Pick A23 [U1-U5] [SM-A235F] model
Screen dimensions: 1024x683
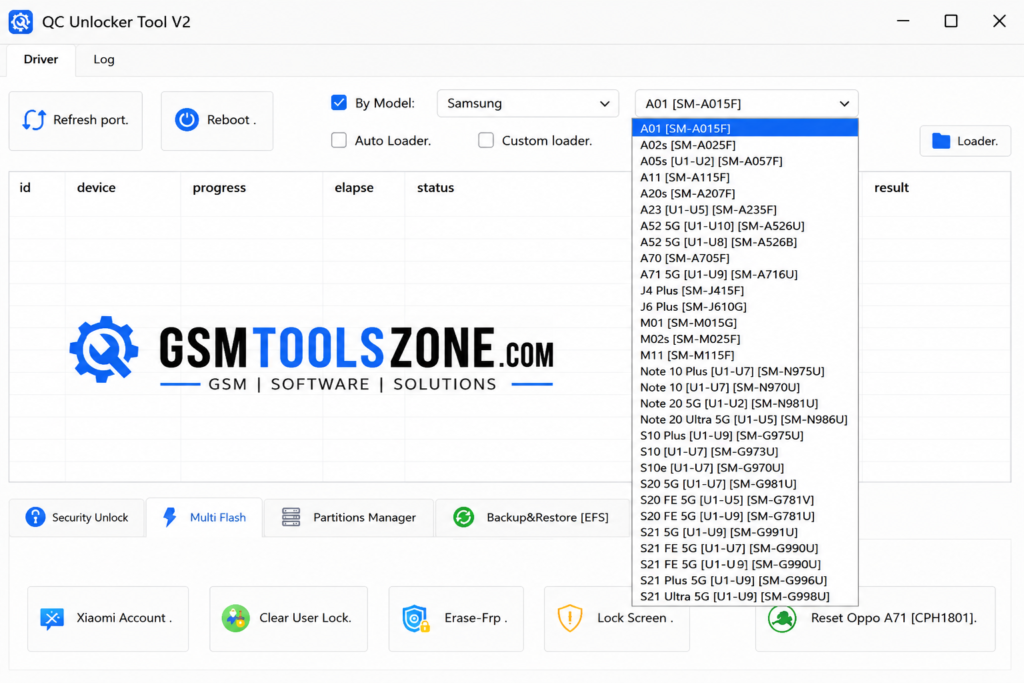coord(745,210)
